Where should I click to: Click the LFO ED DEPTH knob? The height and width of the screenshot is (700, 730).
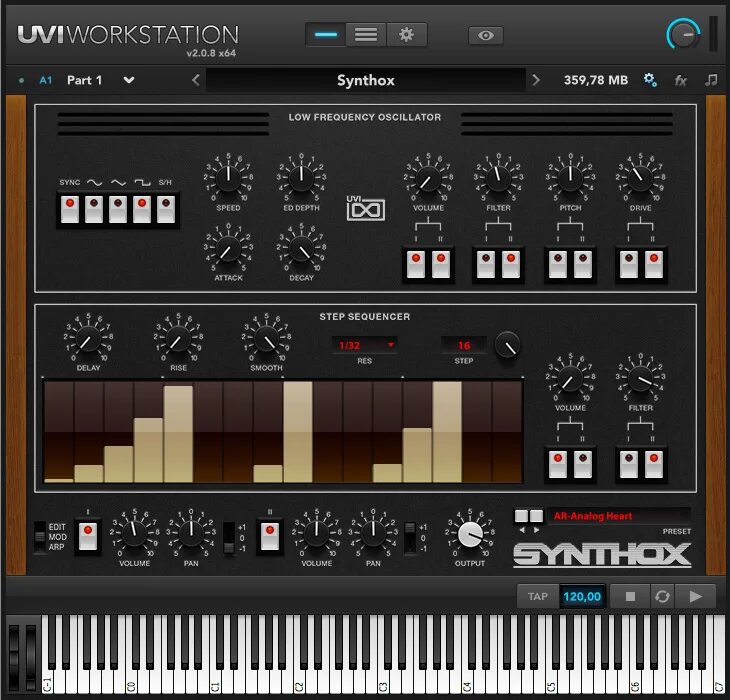pyautogui.click(x=301, y=177)
